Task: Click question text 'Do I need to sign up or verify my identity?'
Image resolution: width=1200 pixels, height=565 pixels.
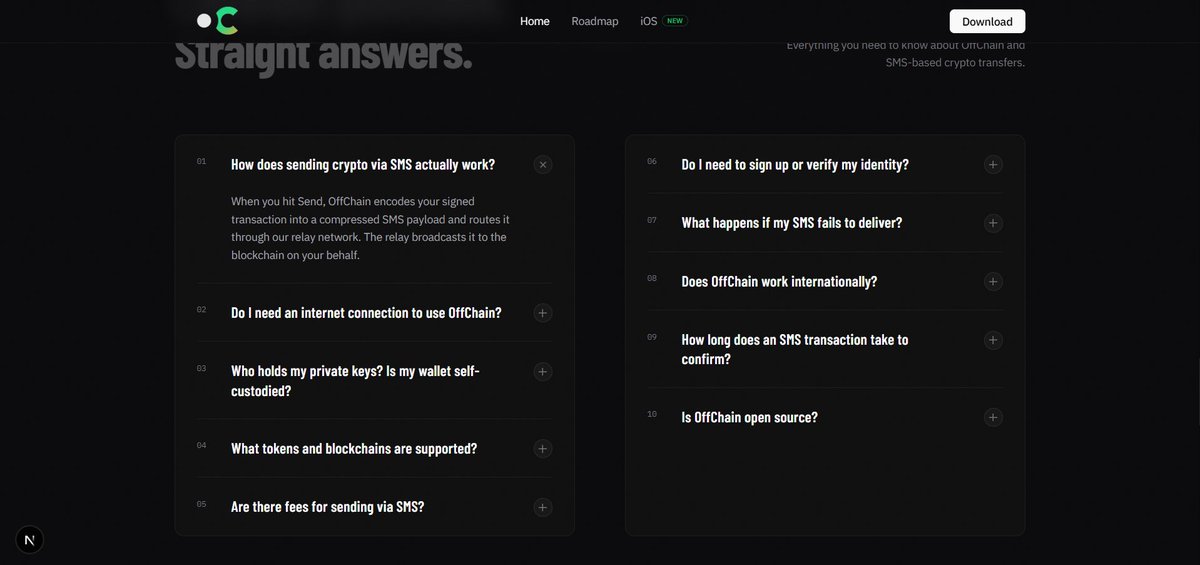Action: point(795,165)
